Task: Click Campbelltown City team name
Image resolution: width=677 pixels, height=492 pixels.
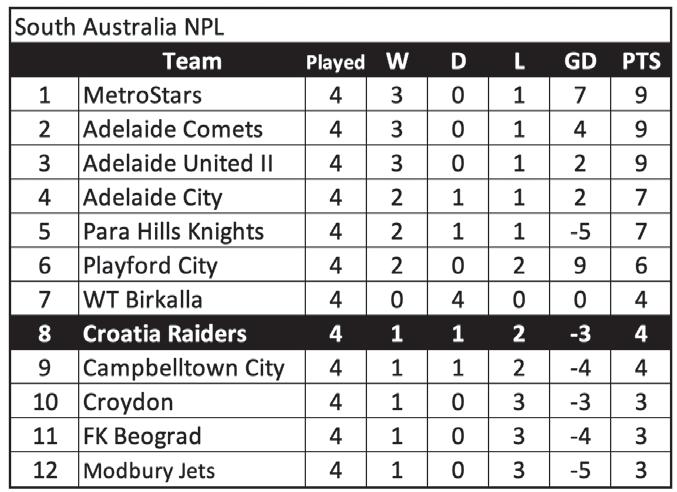Action: pos(183,368)
